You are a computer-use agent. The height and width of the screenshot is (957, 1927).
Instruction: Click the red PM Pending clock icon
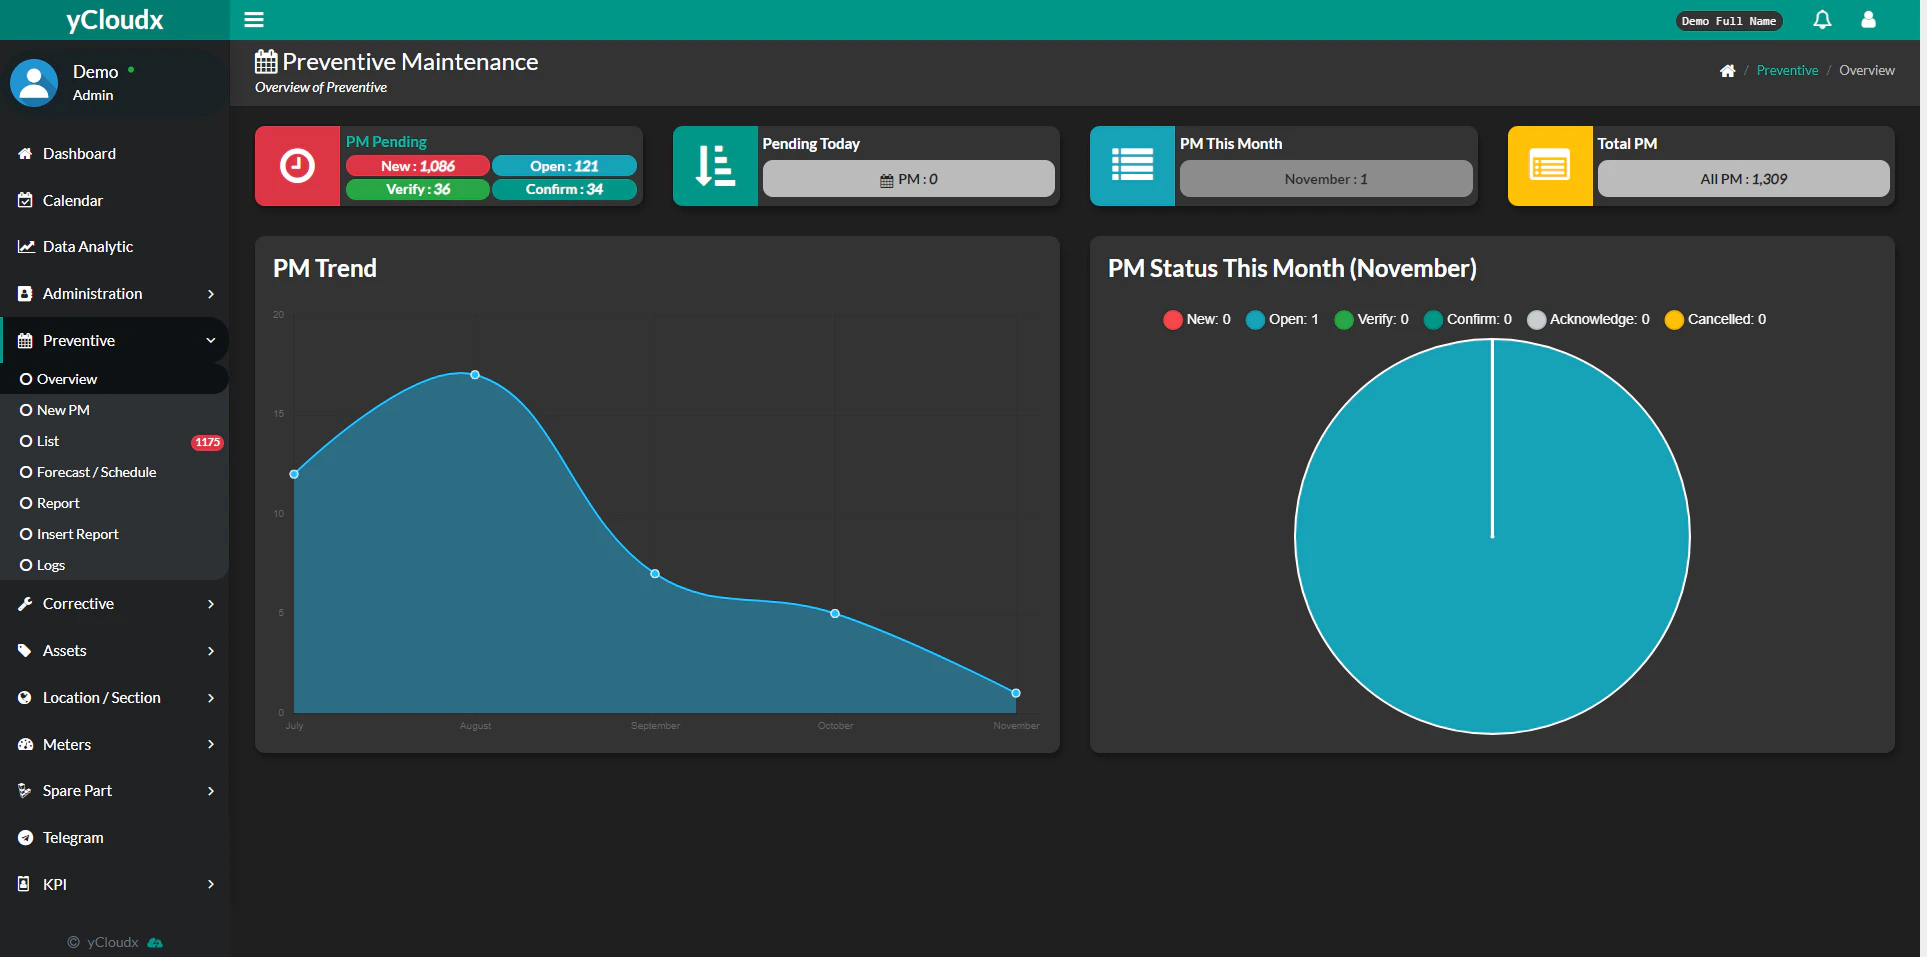[x=297, y=165]
